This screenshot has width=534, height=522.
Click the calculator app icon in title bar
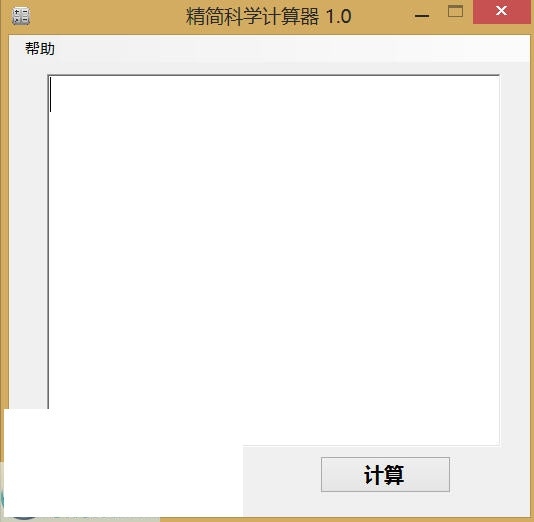pos(21,16)
